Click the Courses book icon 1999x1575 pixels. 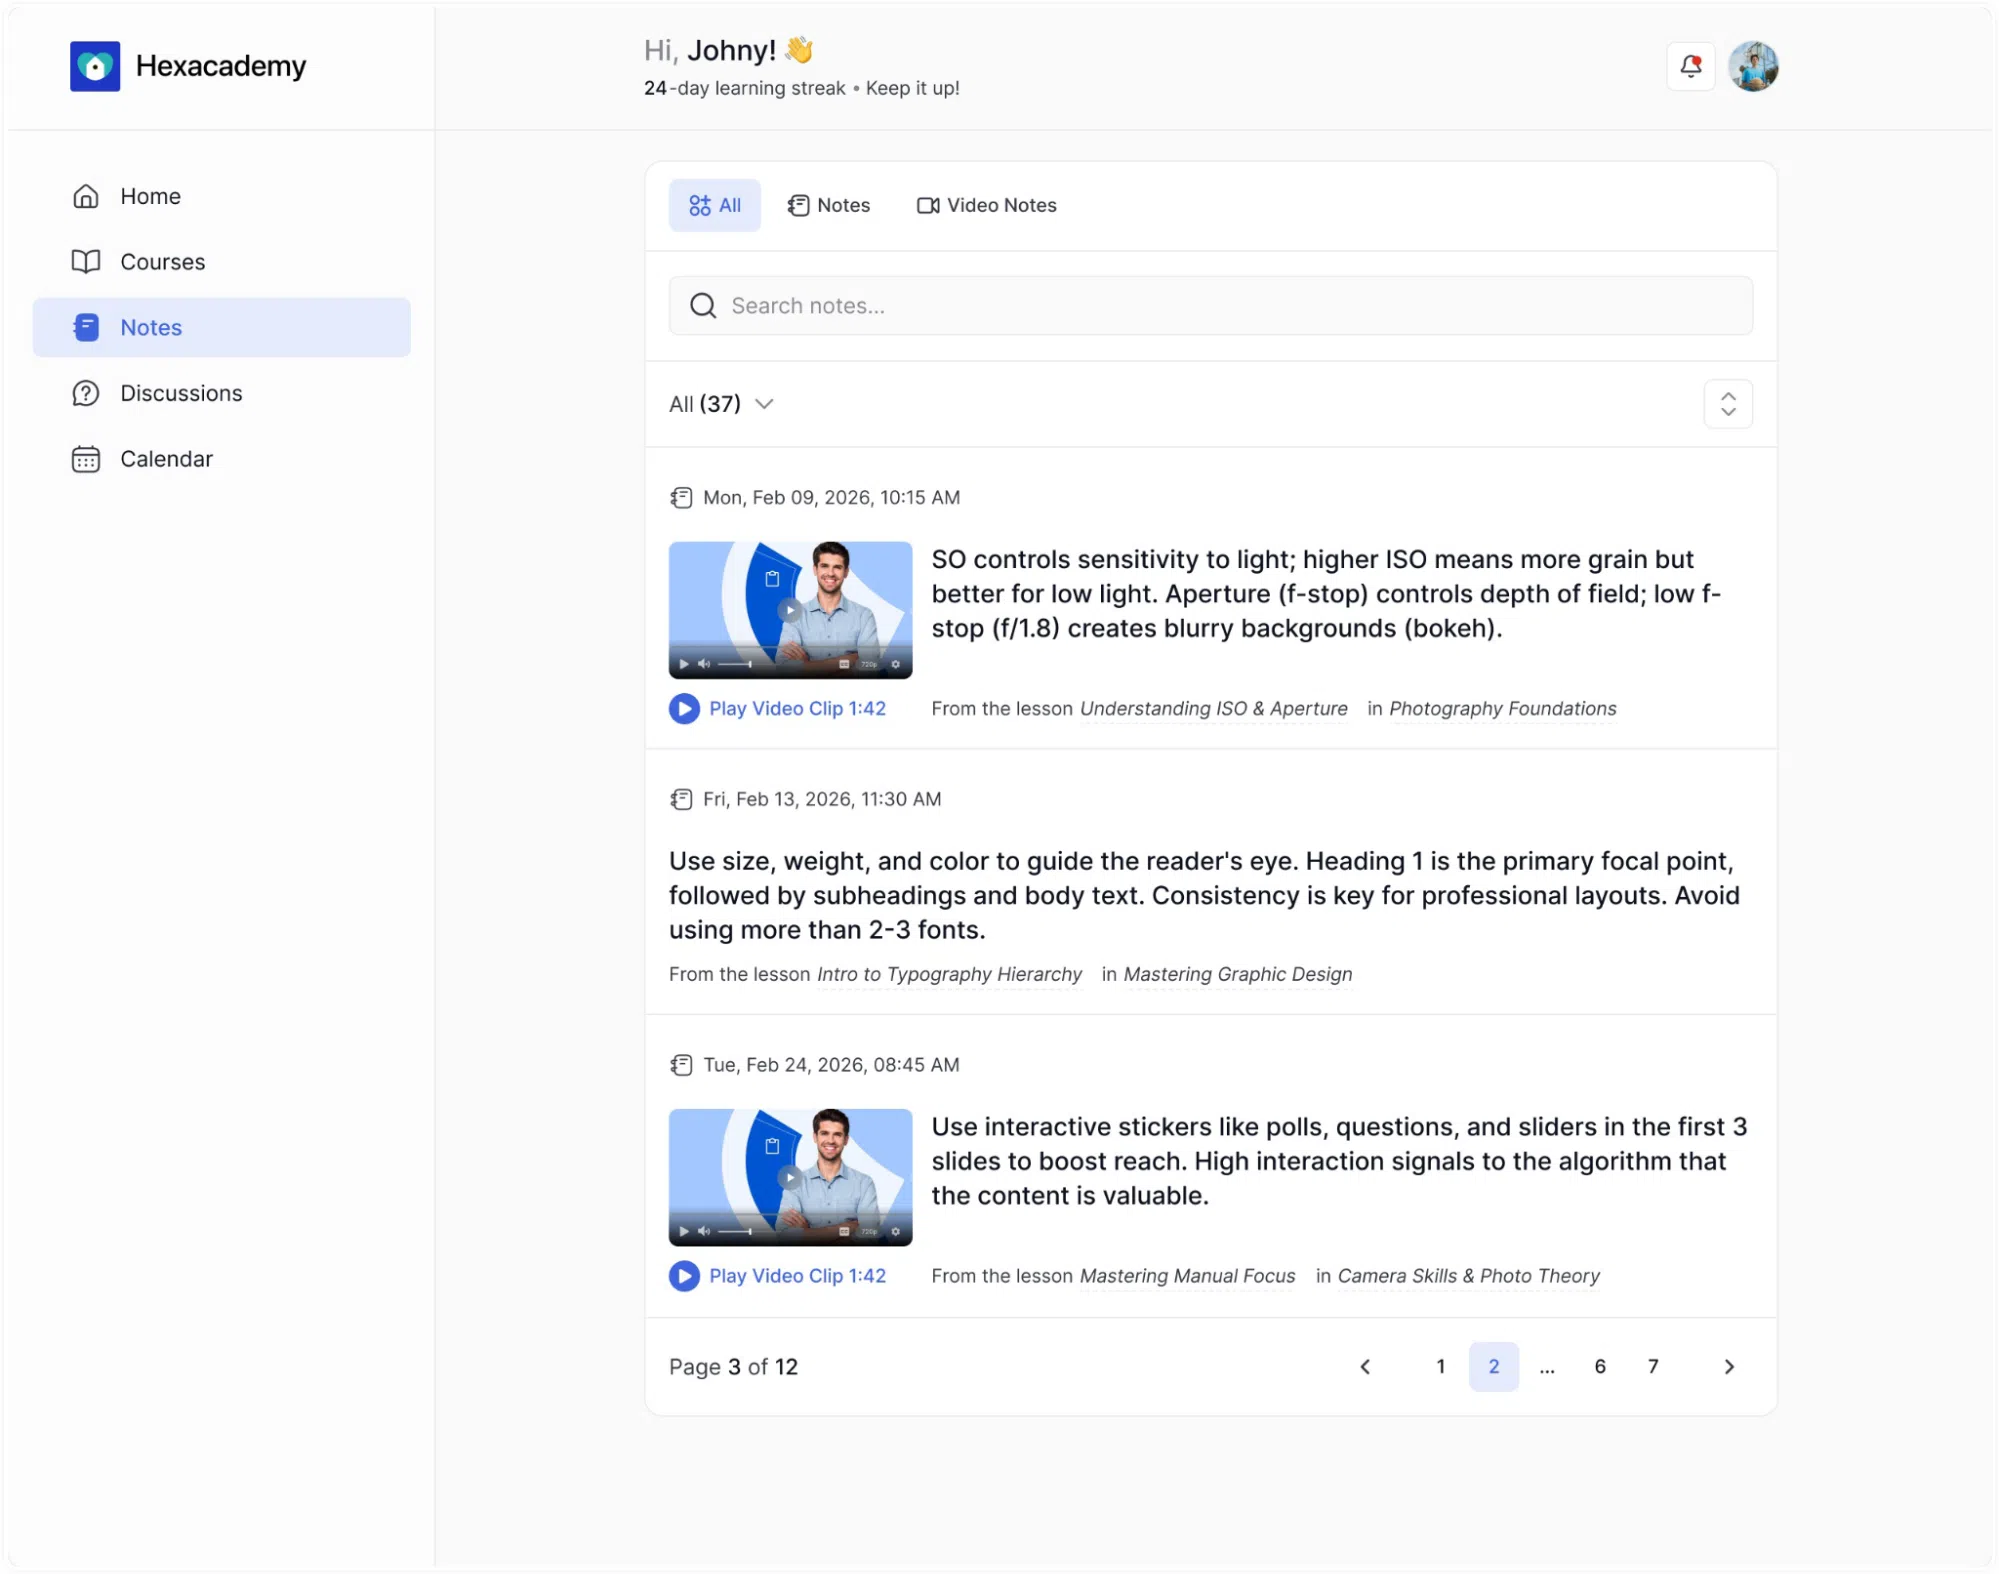(x=86, y=262)
